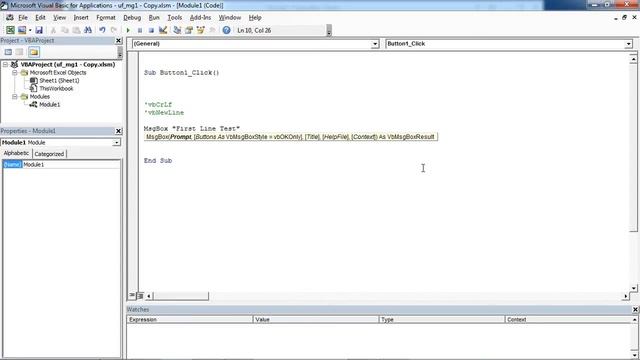Image resolution: width=640 pixels, height=360 pixels.
Task: Click Expression column header in Watches
Action: coord(190,320)
